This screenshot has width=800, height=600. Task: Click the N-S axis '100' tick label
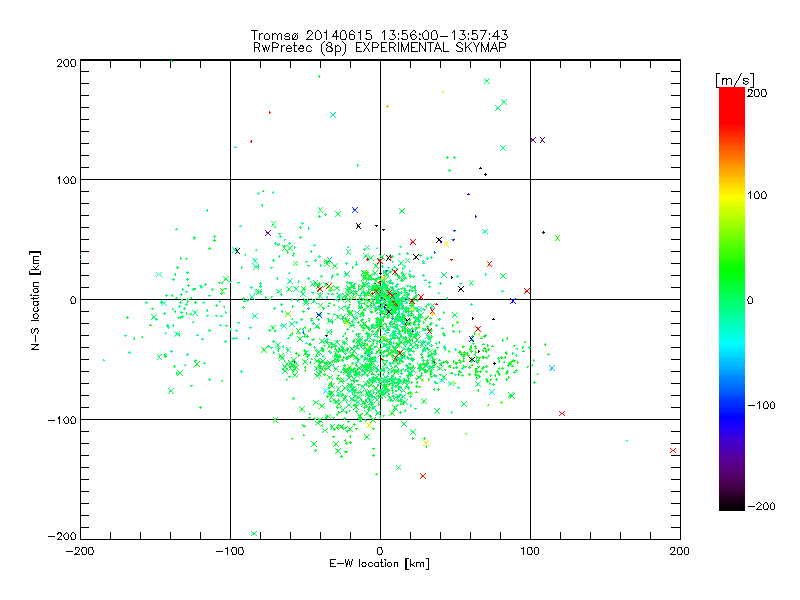66,180
